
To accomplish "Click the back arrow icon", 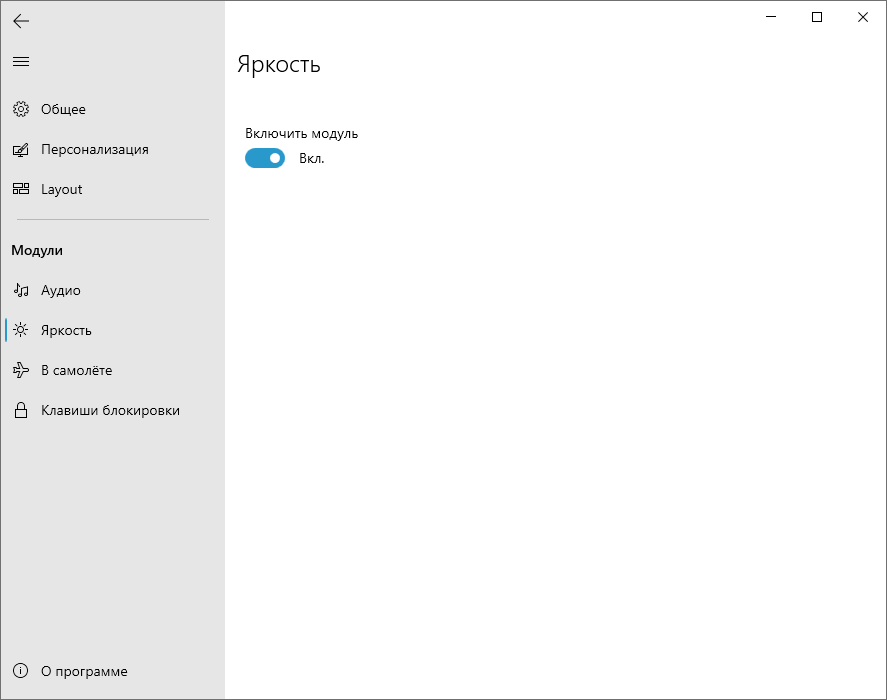I will tap(21, 21).
